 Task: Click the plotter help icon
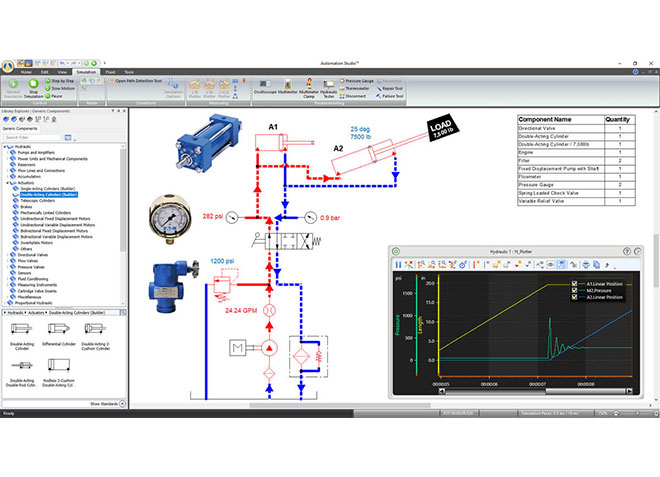point(627,251)
